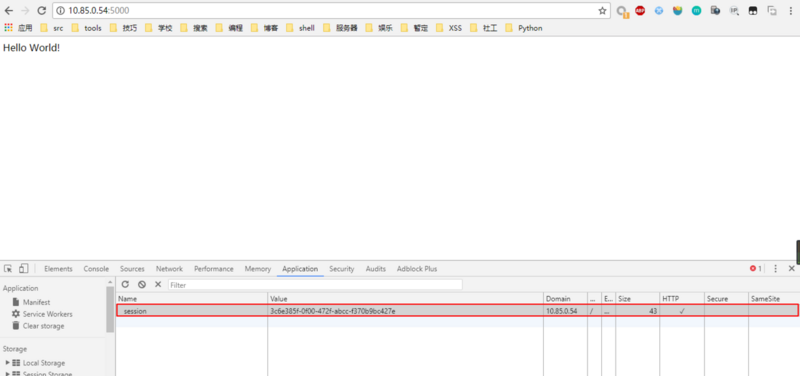Image resolution: width=800 pixels, height=376 pixels.
Task: Open the XSS bookmarks folder
Action: coord(449,28)
